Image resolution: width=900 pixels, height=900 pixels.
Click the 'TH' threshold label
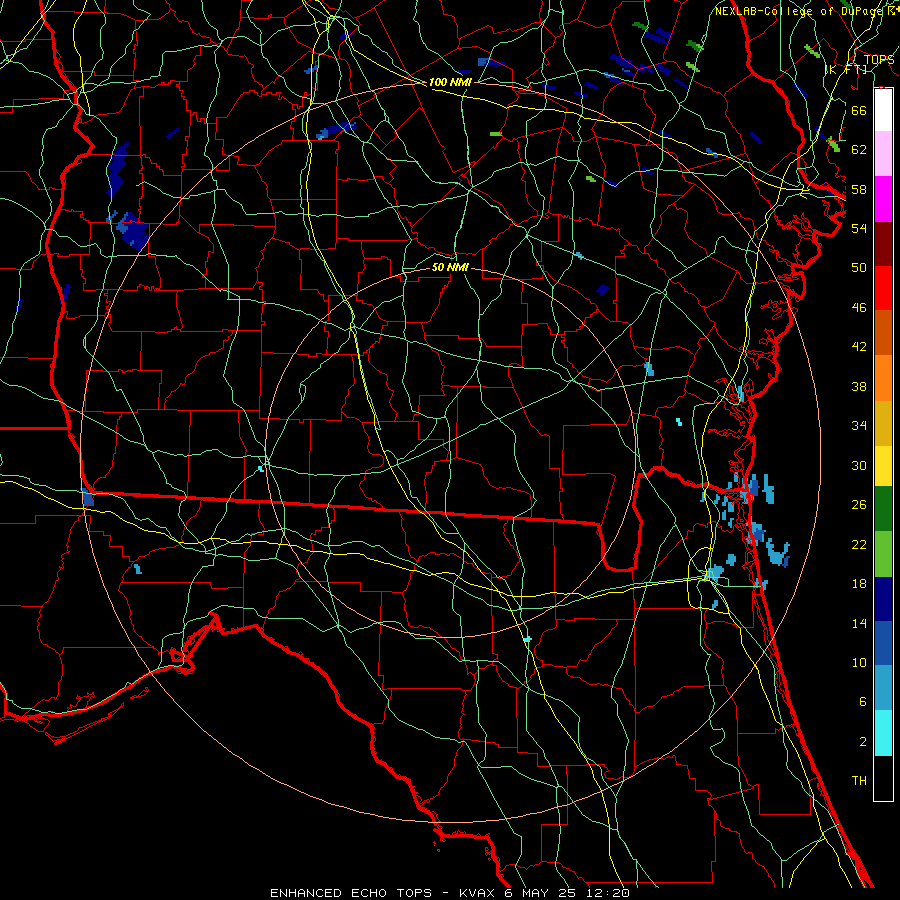(x=859, y=781)
